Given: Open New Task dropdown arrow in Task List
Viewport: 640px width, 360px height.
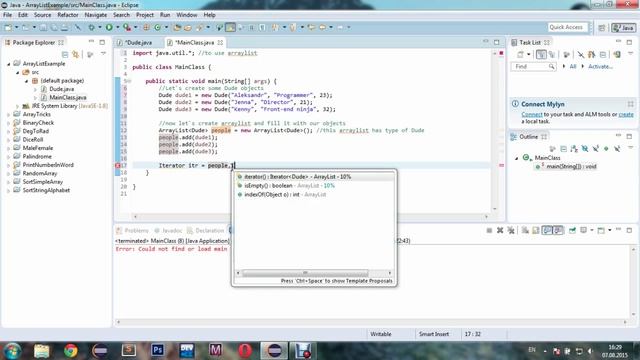Looking at the screenshot, I should (528, 54).
